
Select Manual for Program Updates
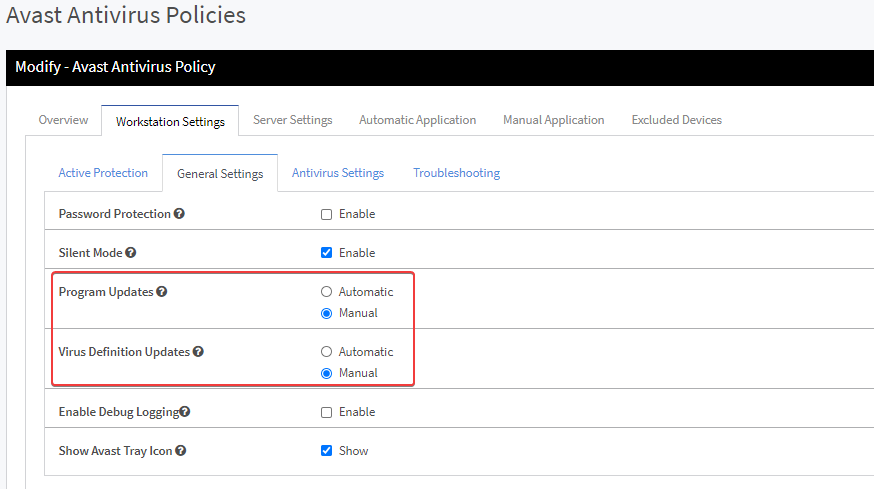(327, 313)
